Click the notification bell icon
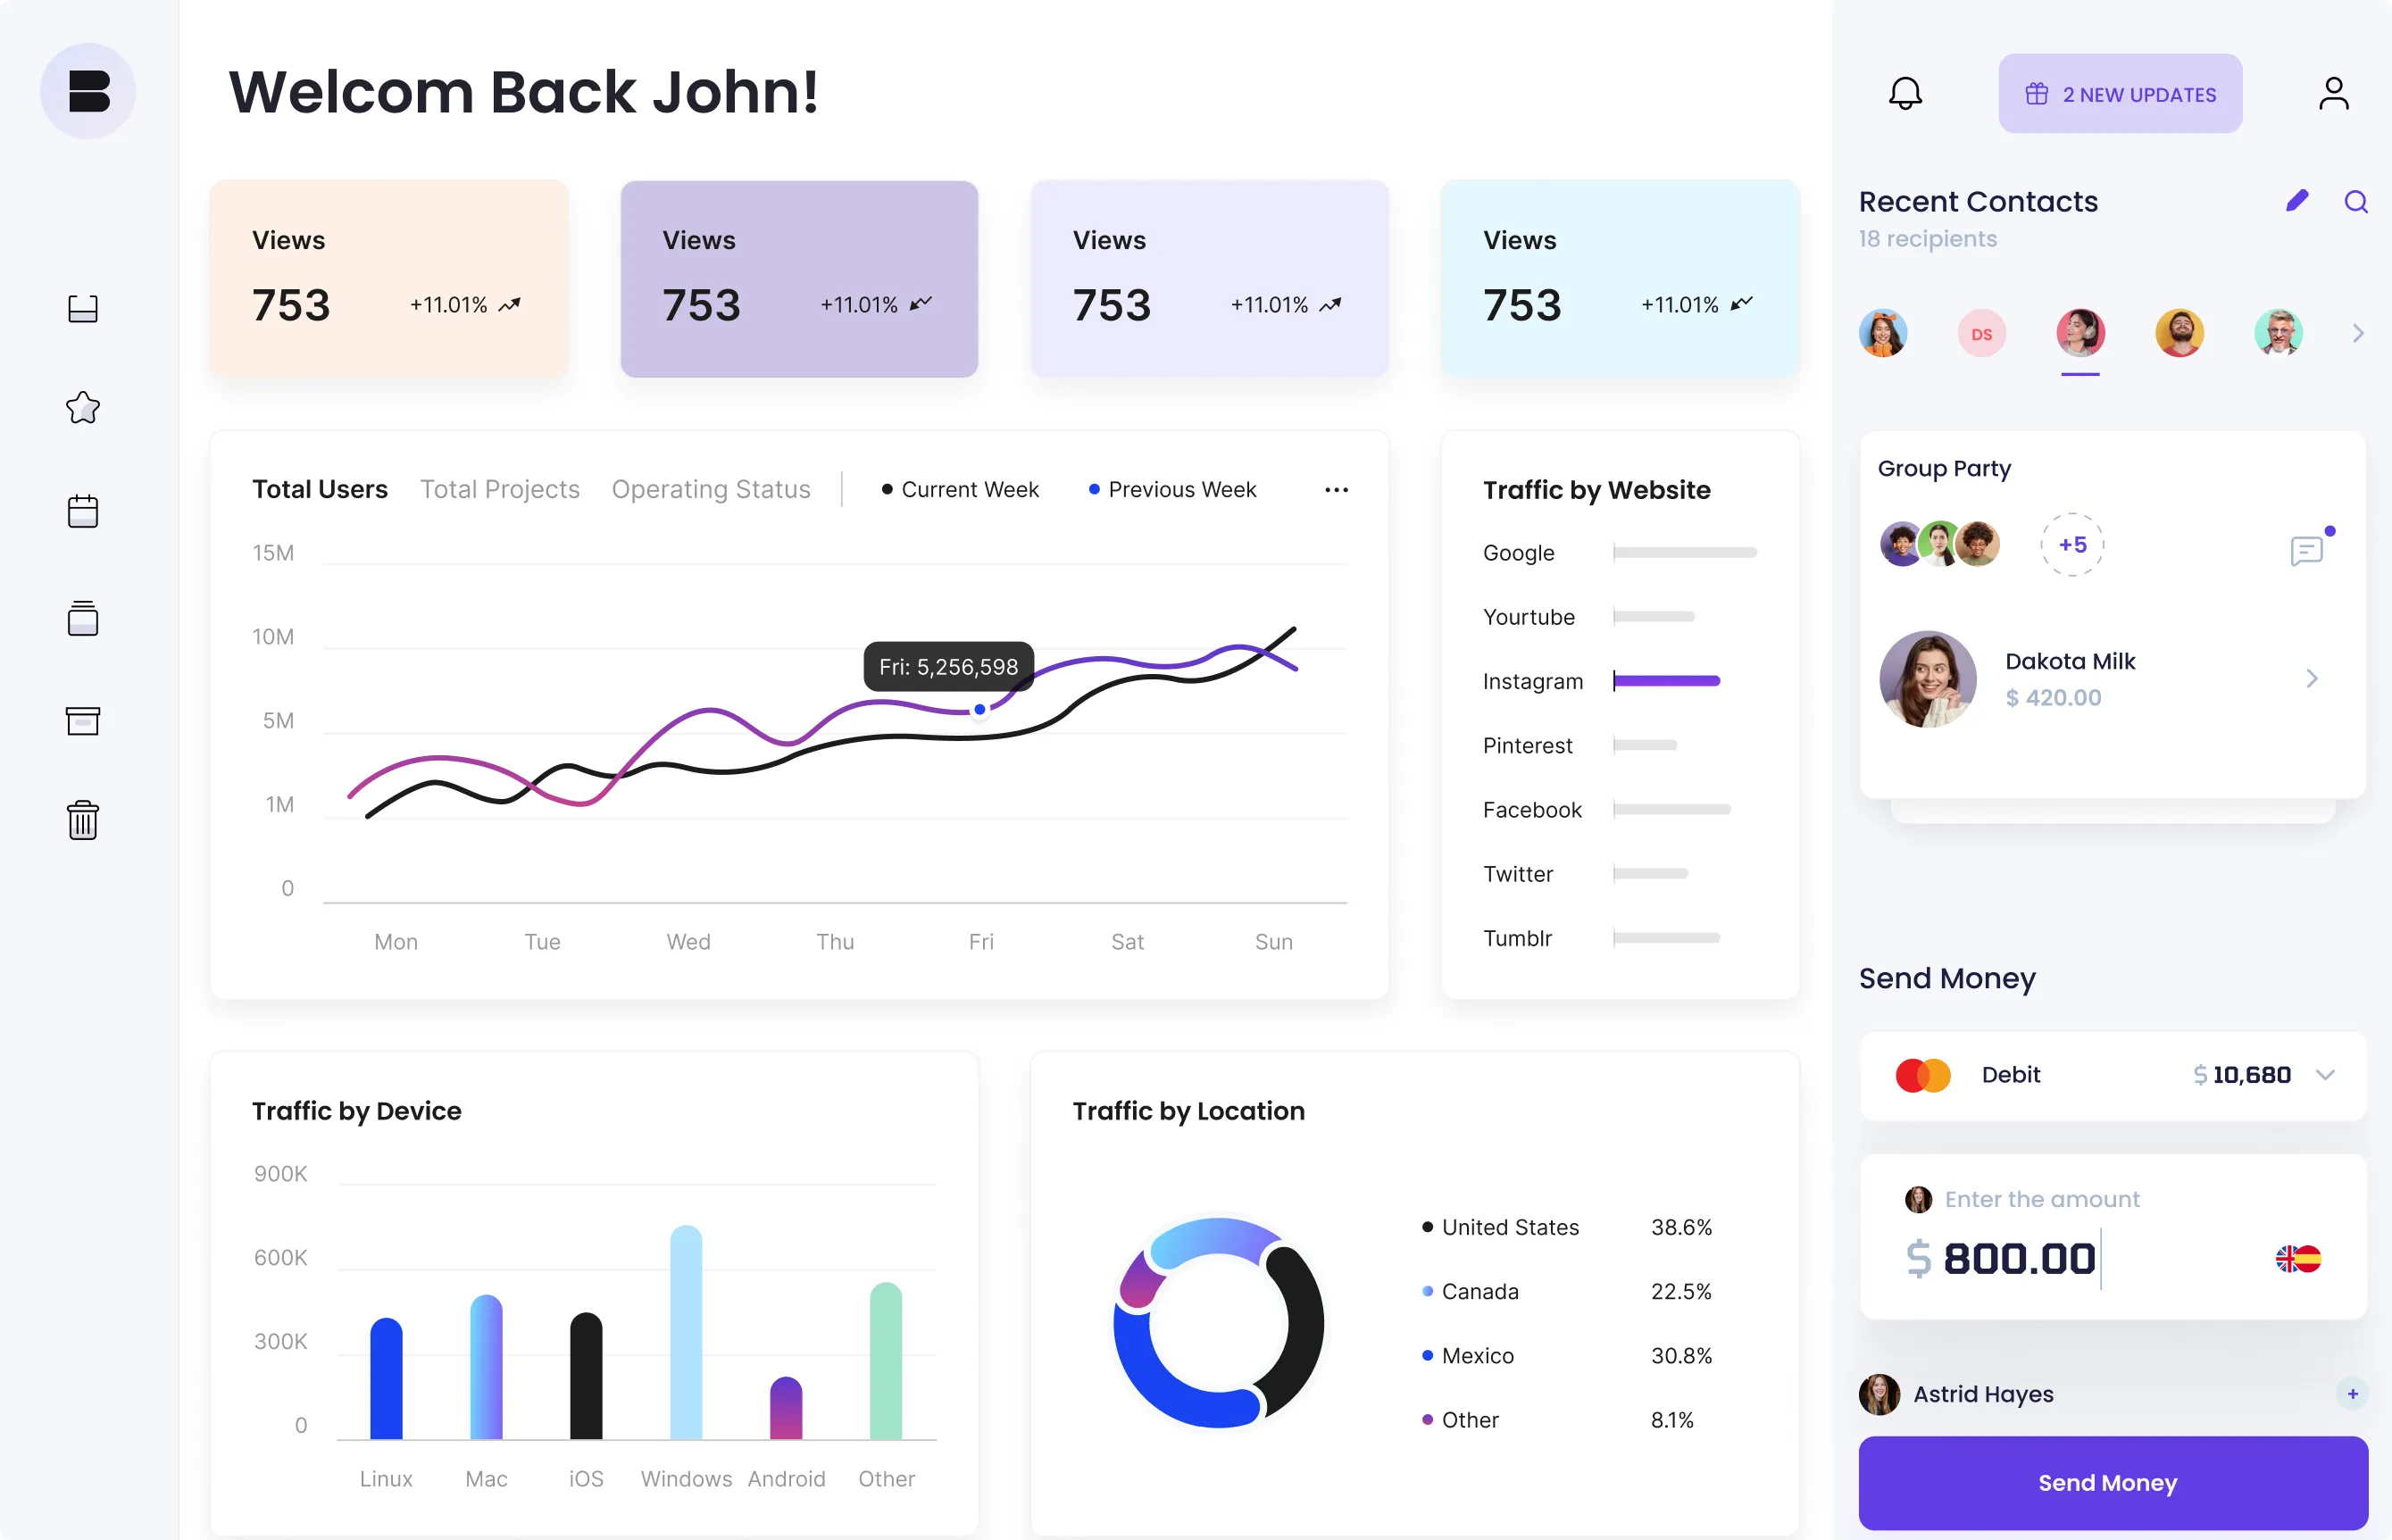Screen dimensions: 2392x1540 1905,94
